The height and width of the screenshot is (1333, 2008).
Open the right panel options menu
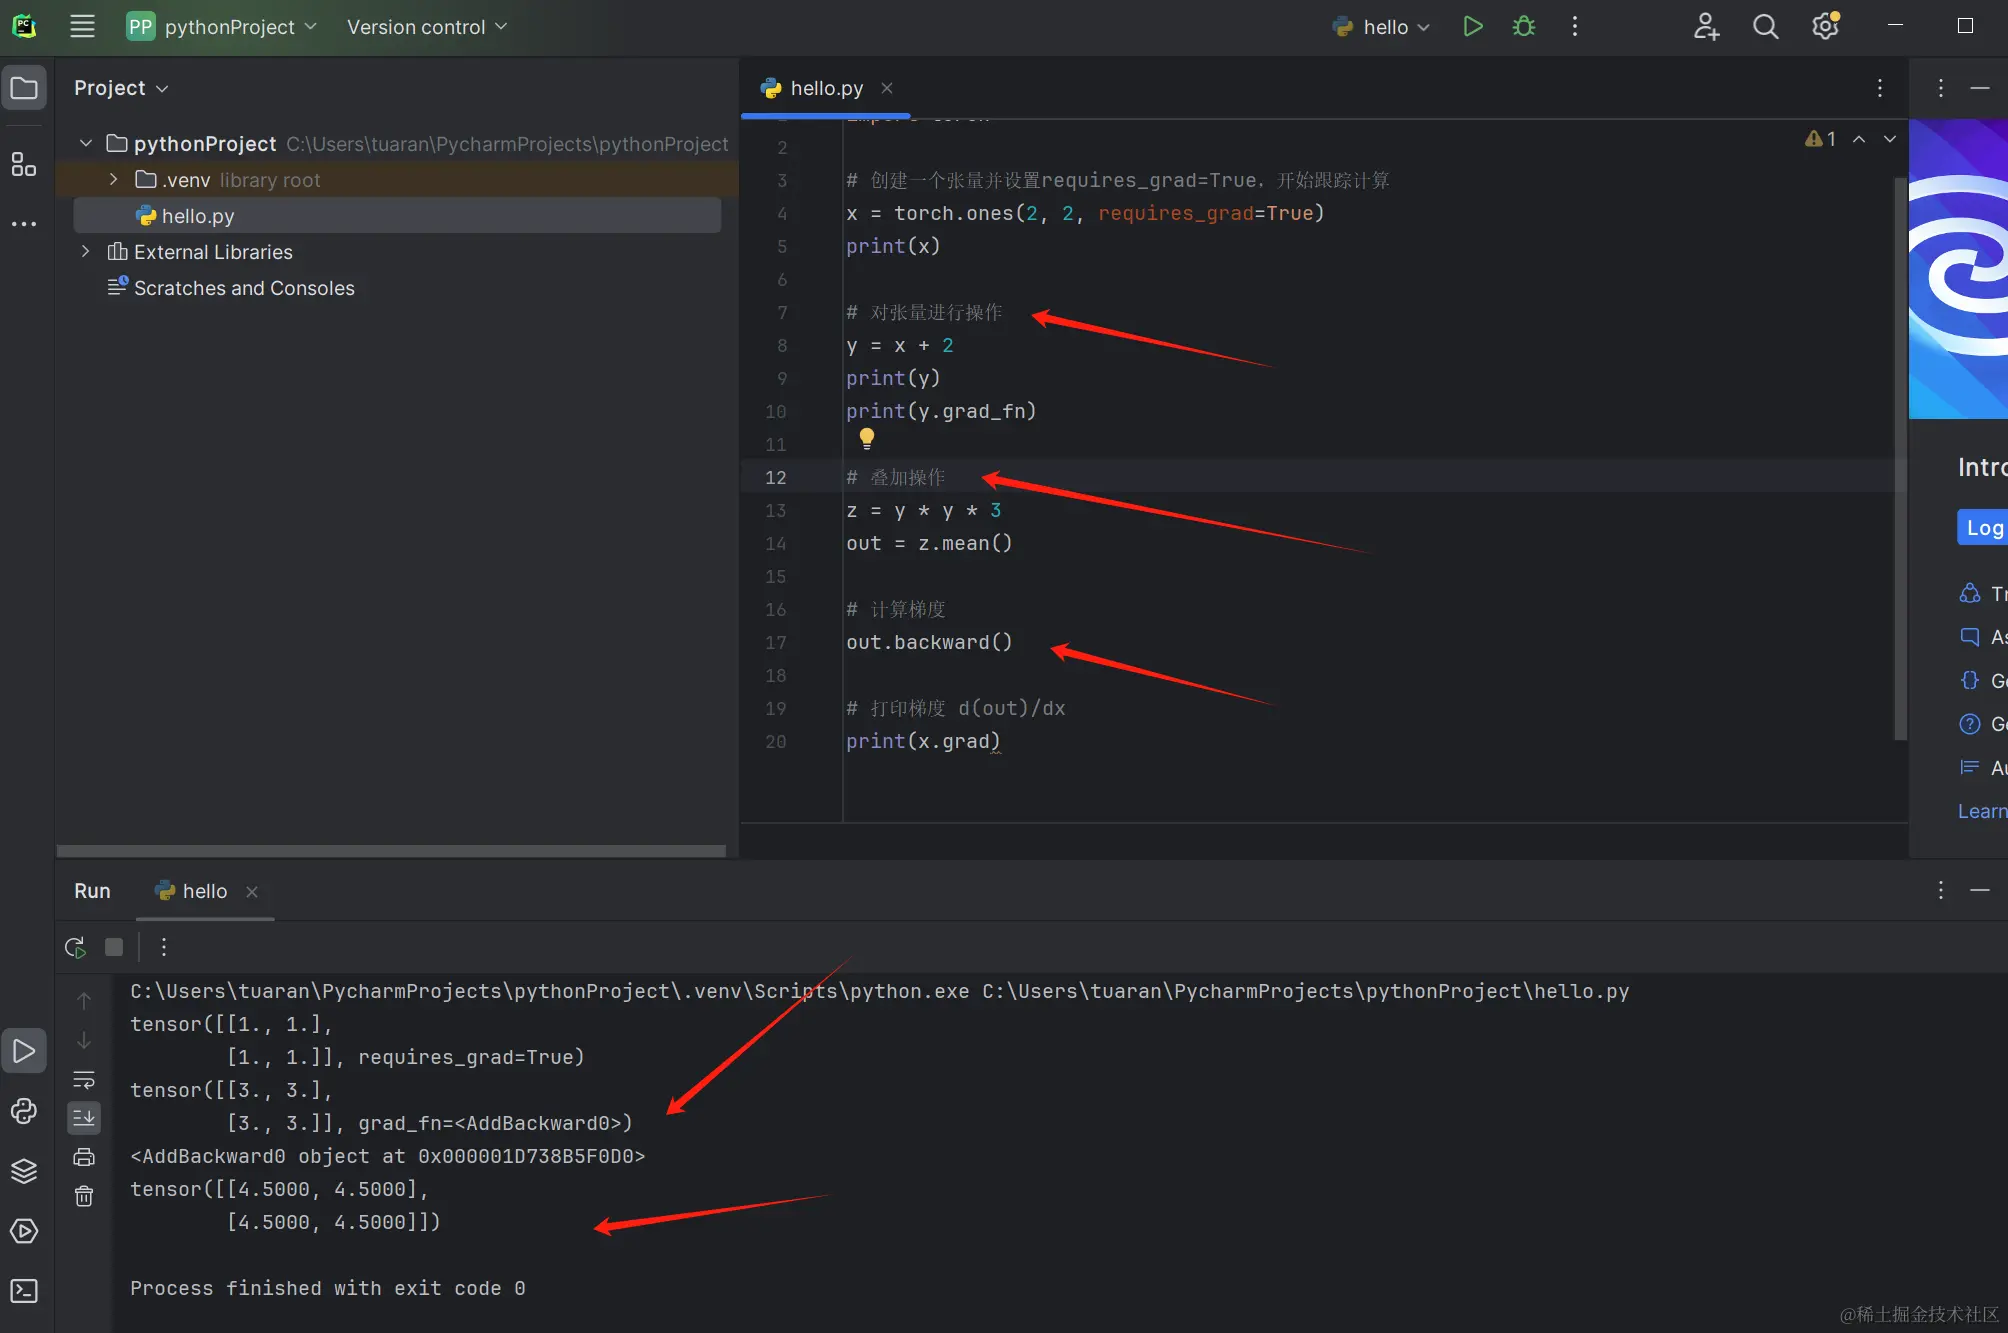click(x=1940, y=88)
